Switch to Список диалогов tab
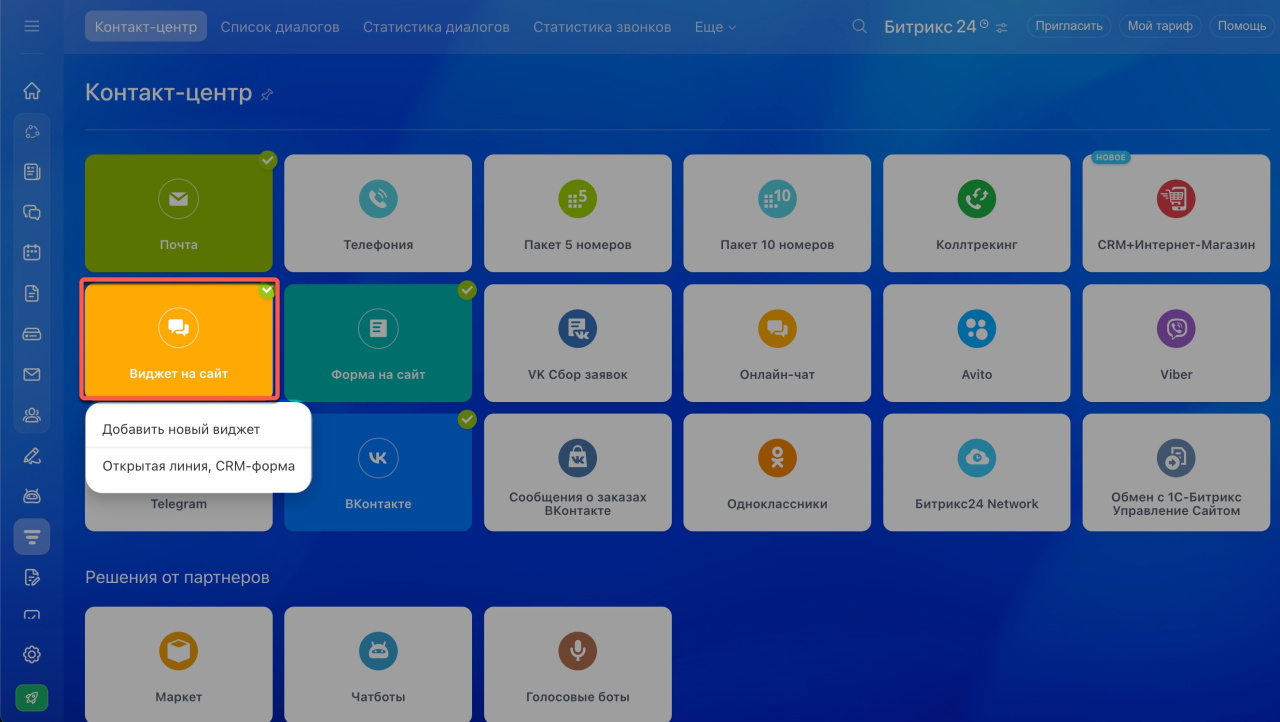 pyautogui.click(x=280, y=27)
